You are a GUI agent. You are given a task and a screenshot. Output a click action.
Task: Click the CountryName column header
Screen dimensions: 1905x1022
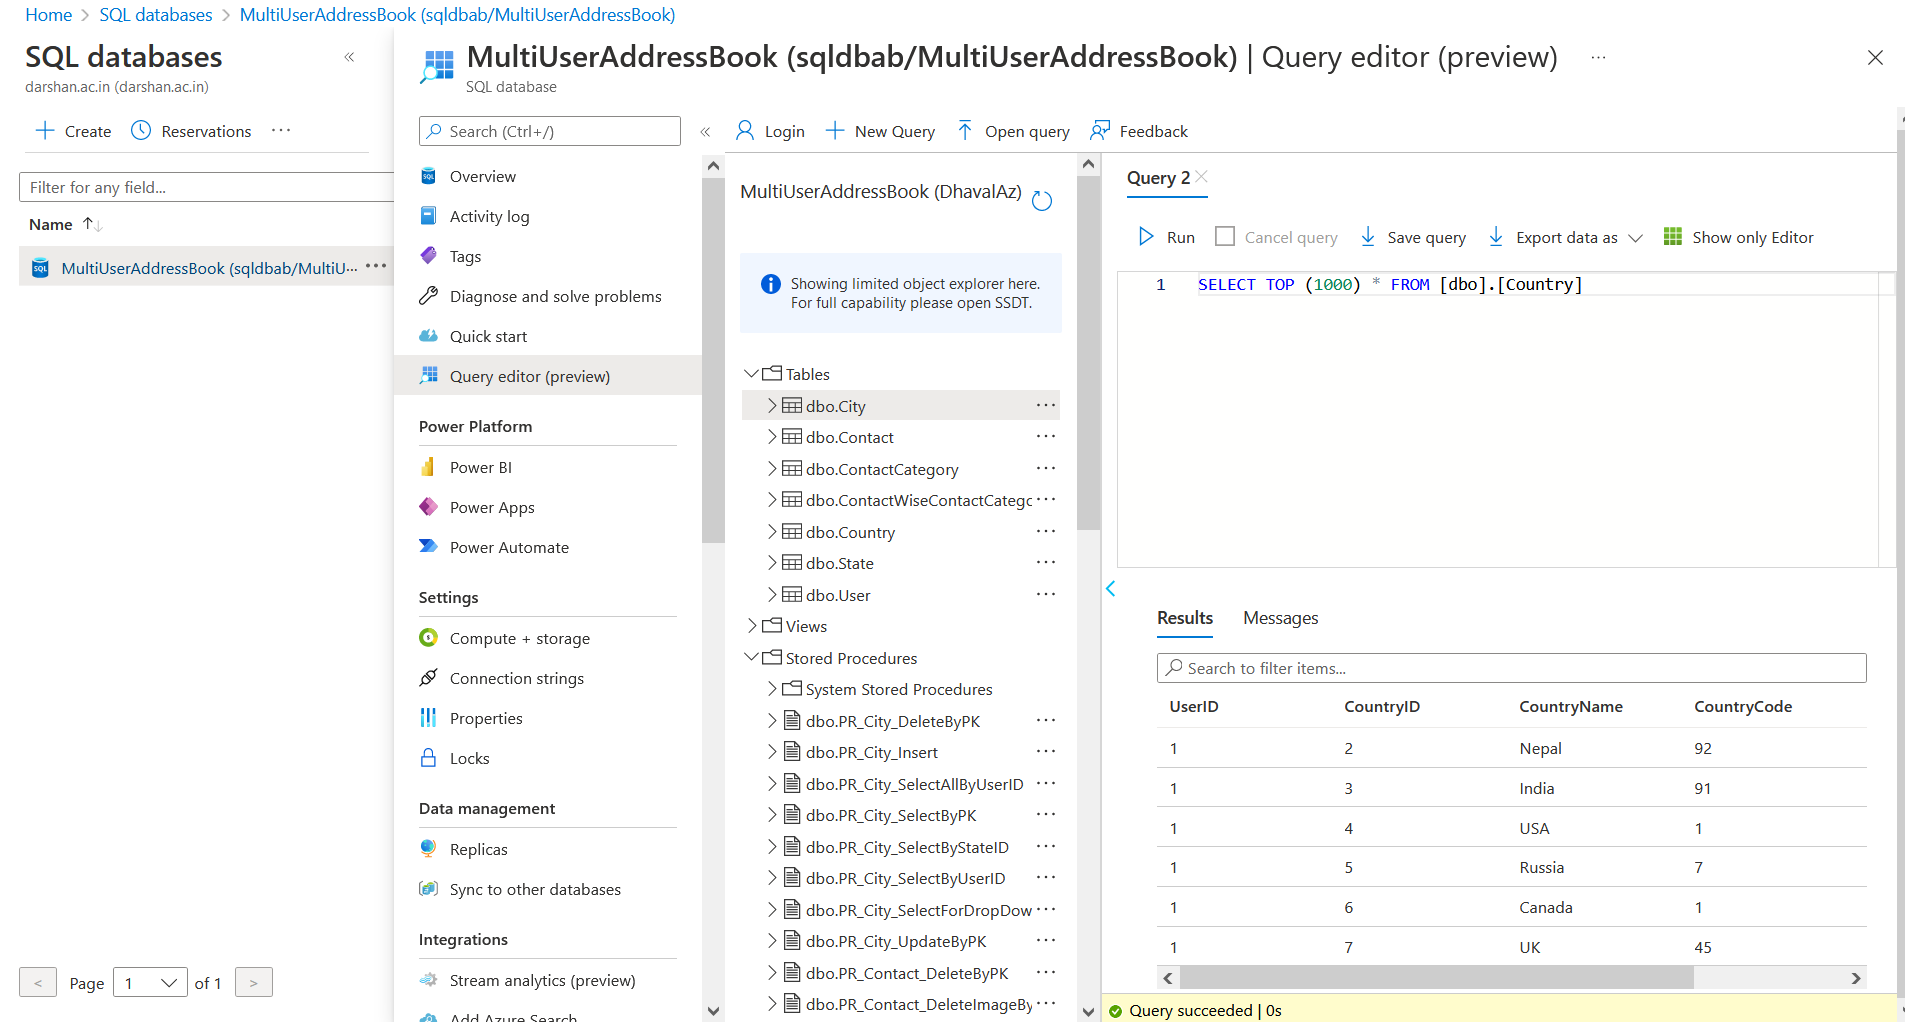coord(1570,706)
